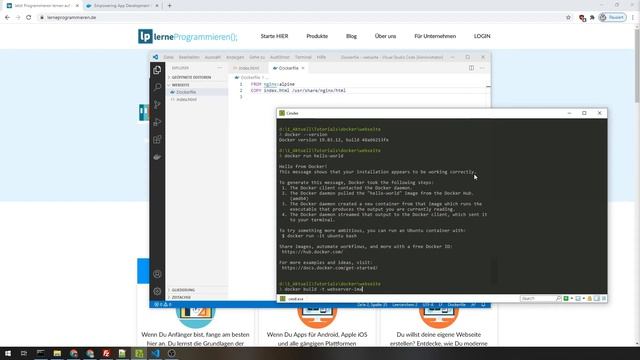The image size is (640, 360).
Task: Open the Extensions view in VS Code
Action: click(157, 140)
